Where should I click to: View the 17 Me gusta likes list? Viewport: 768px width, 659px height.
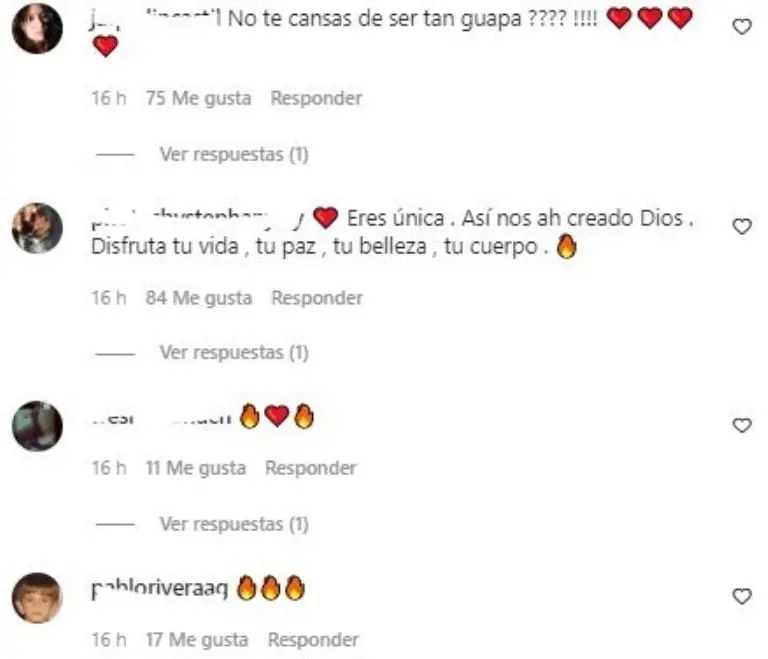[197, 639]
